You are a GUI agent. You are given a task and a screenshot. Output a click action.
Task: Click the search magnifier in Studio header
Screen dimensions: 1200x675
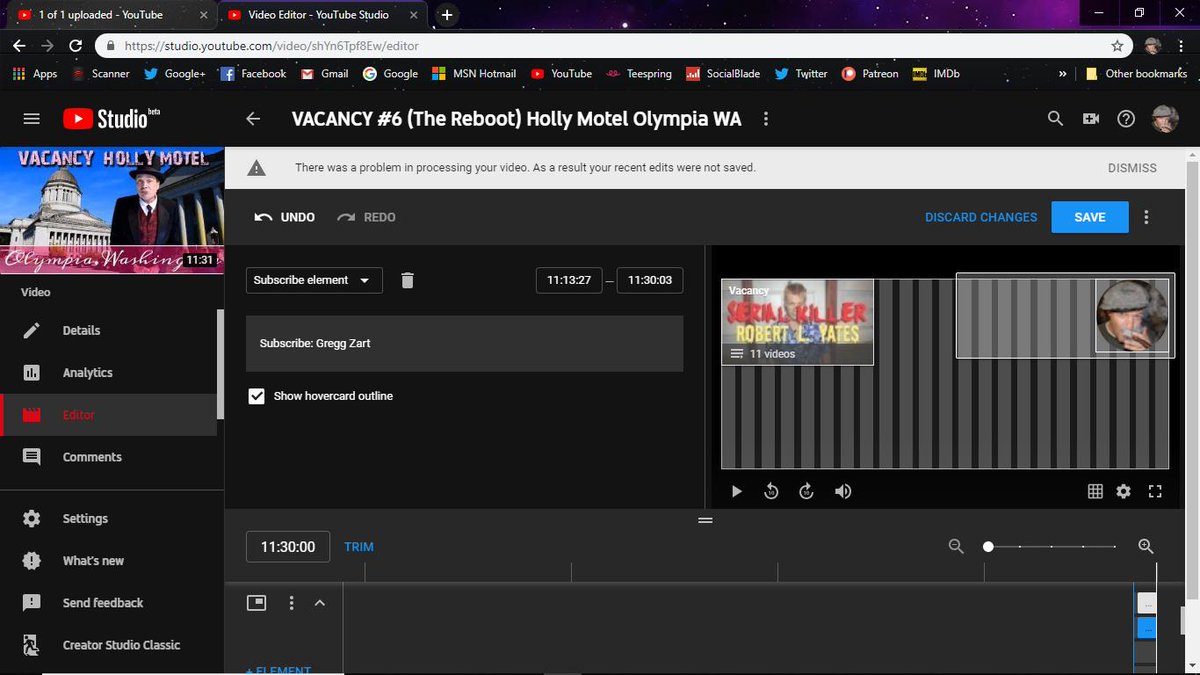point(1055,118)
